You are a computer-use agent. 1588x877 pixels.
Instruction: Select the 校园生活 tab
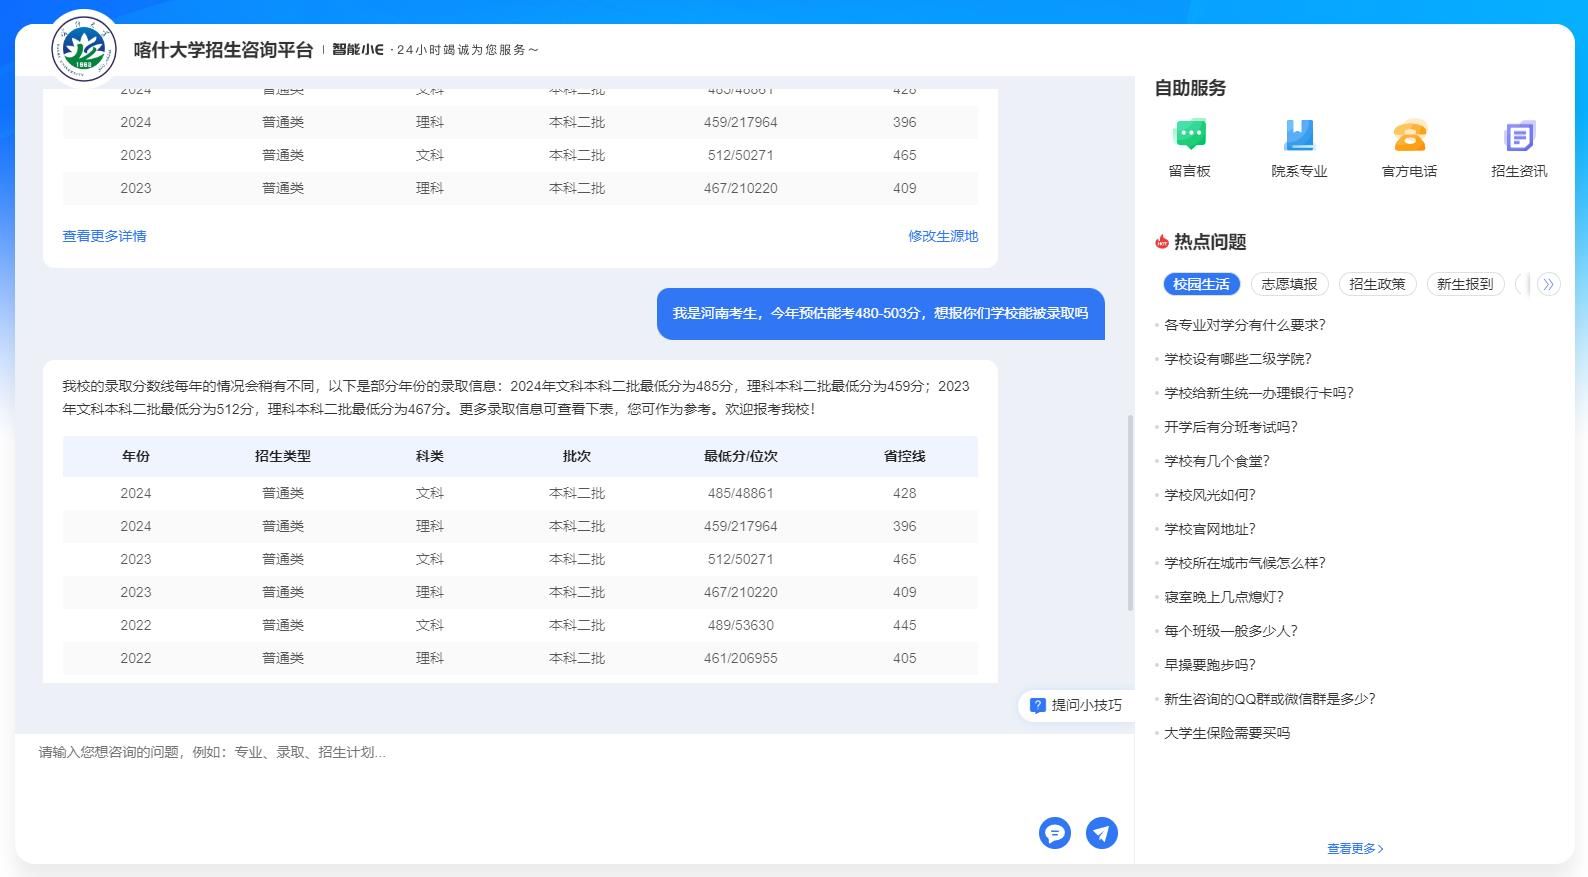click(1201, 284)
